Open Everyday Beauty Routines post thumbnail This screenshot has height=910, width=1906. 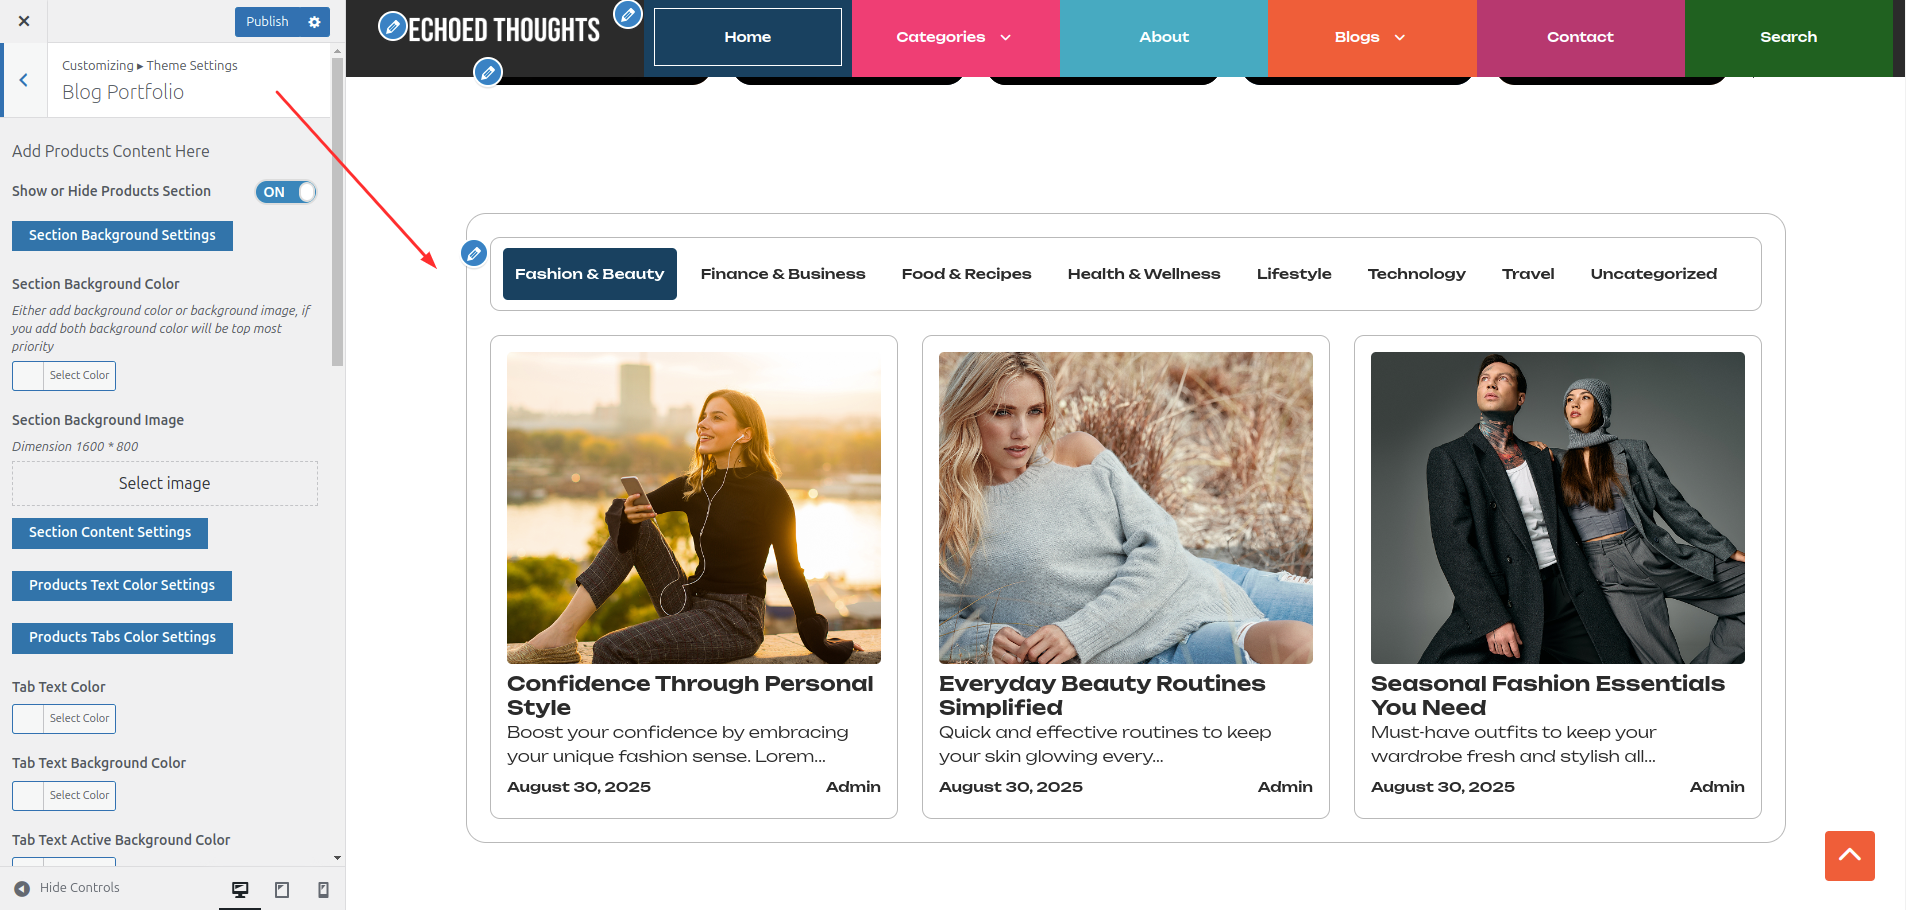pyautogui.click(x=1125, y=508)
